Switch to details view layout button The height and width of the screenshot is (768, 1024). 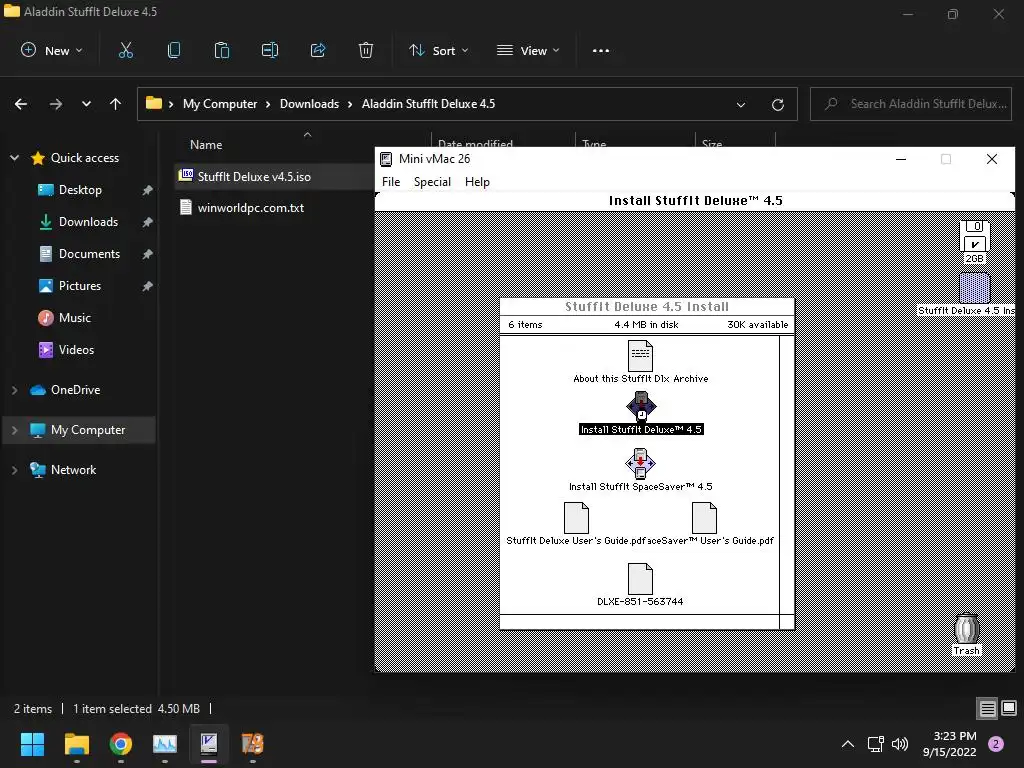(x=987, y=709)
